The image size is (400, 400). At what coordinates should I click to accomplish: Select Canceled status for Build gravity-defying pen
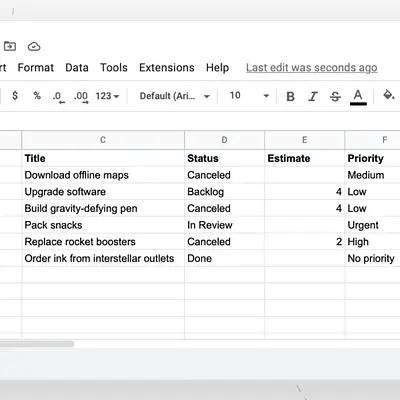(x=224, y=208)
